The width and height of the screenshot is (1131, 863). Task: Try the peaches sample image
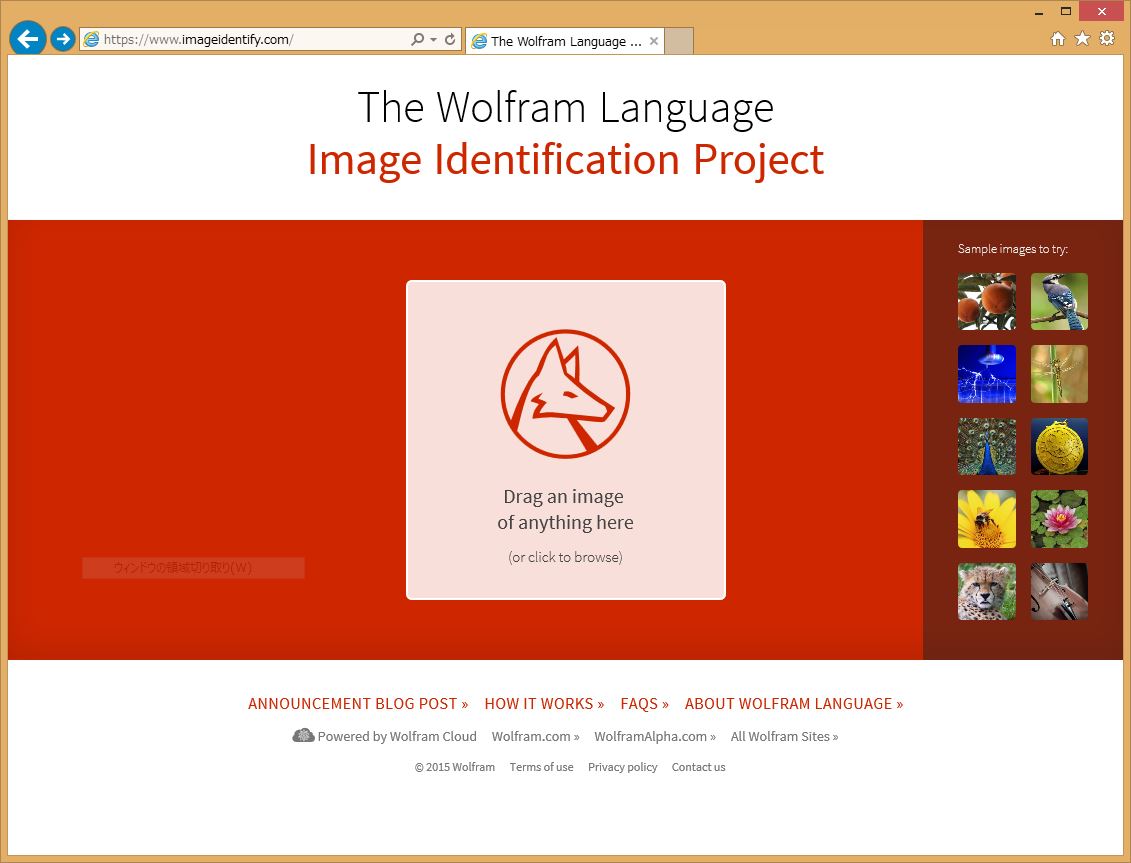[x=987, y=302]
